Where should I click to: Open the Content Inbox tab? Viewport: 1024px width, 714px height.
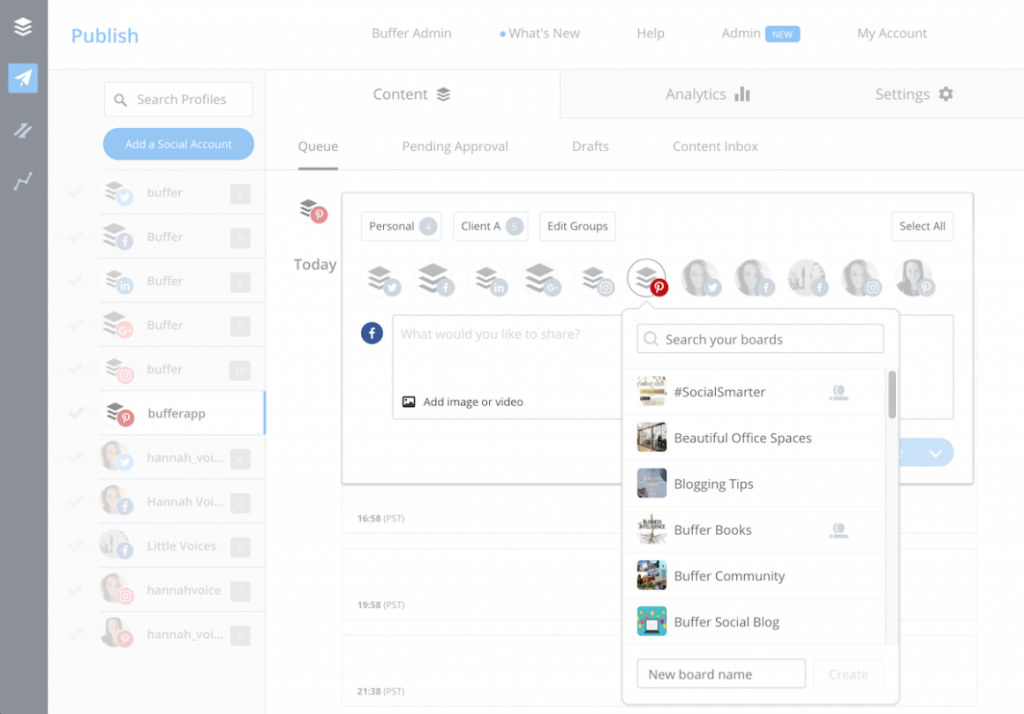click(x=715, y=146)
